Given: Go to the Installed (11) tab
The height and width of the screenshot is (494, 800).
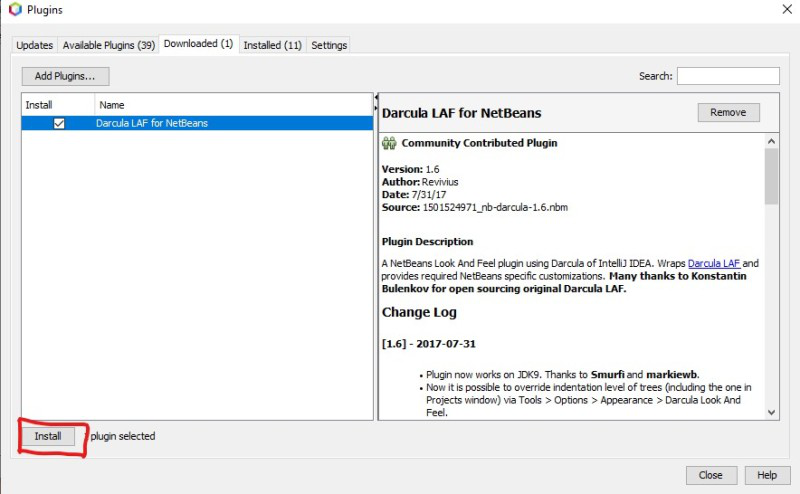Looking at the screenshot, I should tap(272, 45).
